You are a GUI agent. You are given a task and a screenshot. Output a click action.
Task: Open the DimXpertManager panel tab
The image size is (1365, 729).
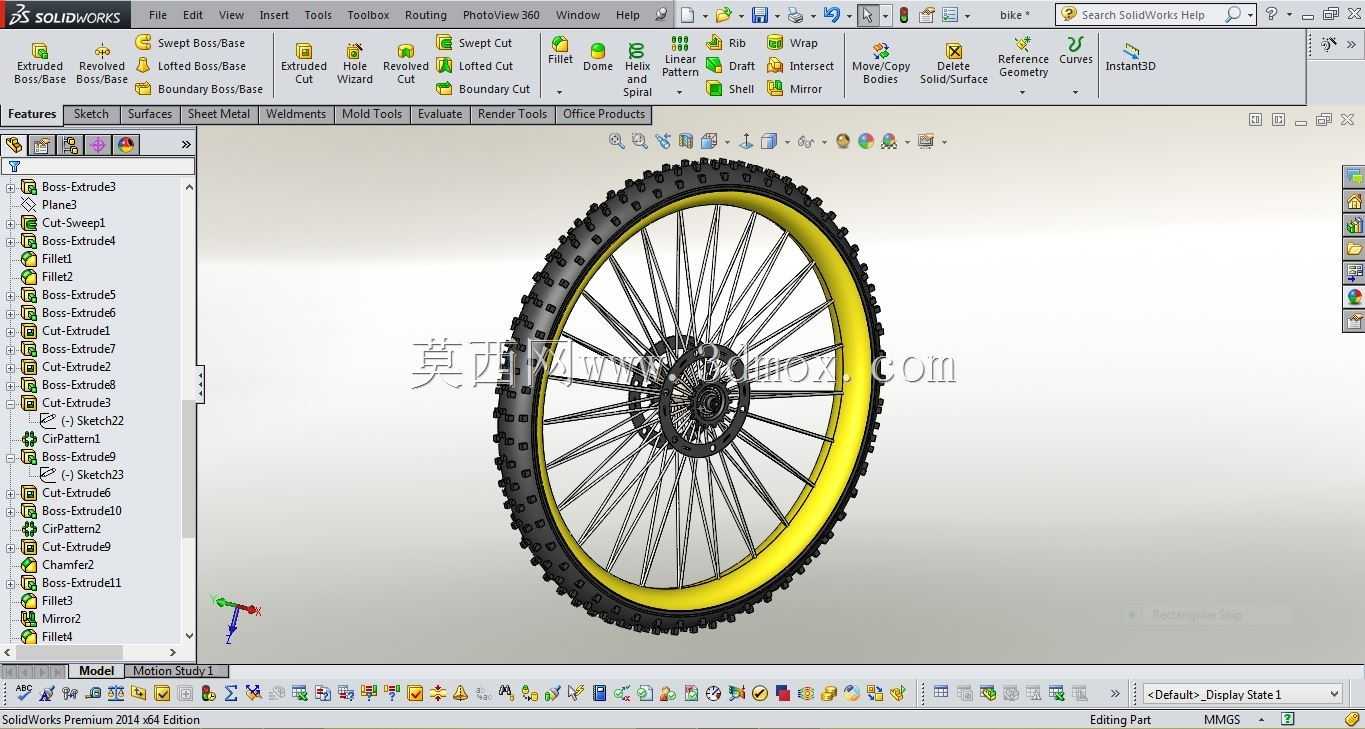pyautogui.click(x=98, y=145)
